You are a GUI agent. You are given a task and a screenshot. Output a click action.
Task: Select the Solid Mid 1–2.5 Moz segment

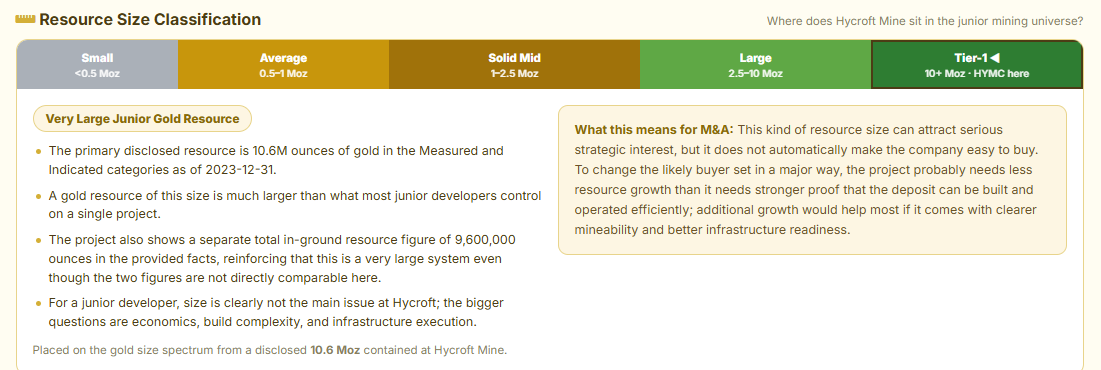(514, 65)
